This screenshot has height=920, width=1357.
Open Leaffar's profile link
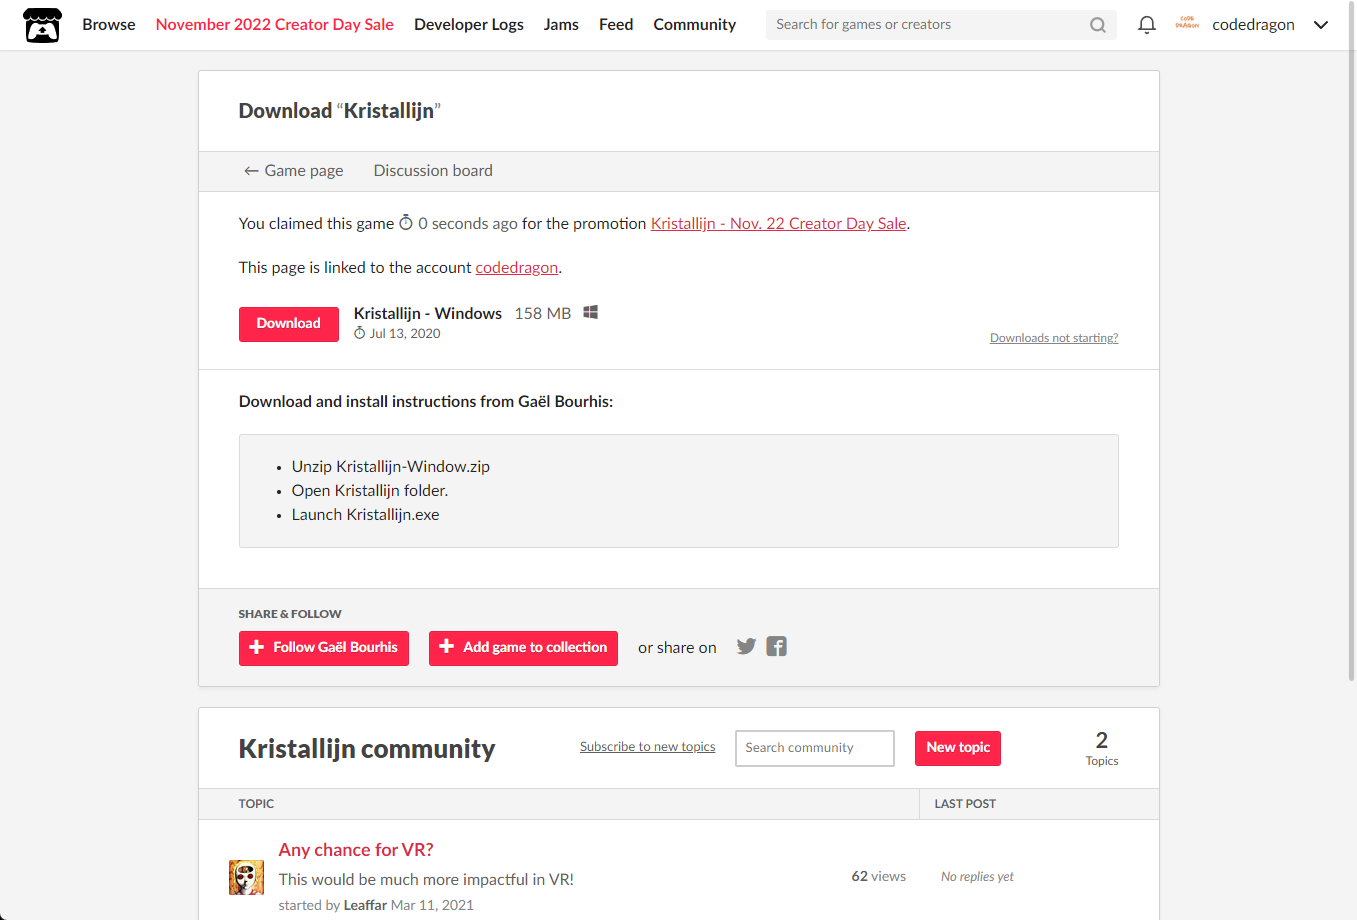click(x=365, y=905)
